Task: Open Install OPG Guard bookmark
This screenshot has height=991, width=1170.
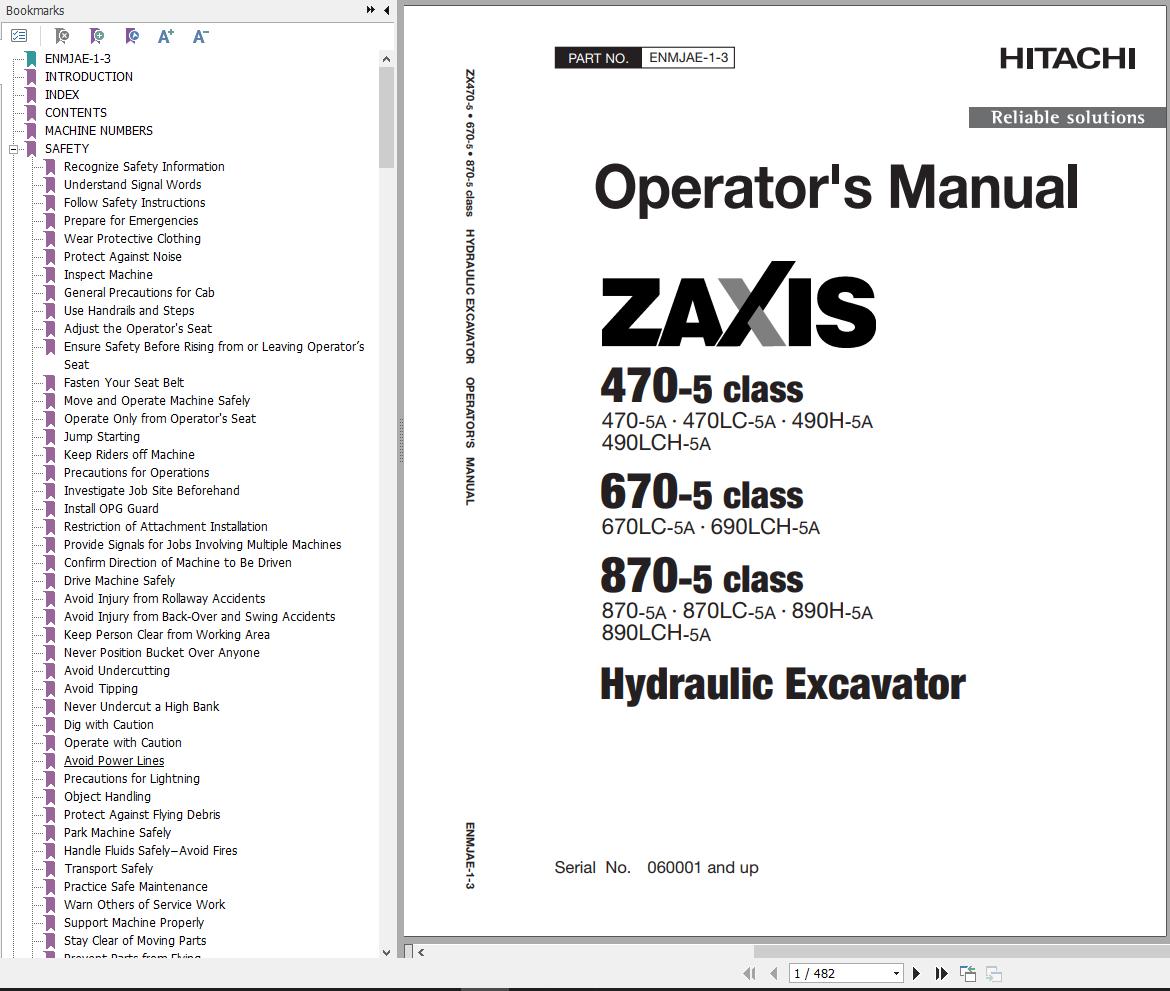Action: point(111,508)
